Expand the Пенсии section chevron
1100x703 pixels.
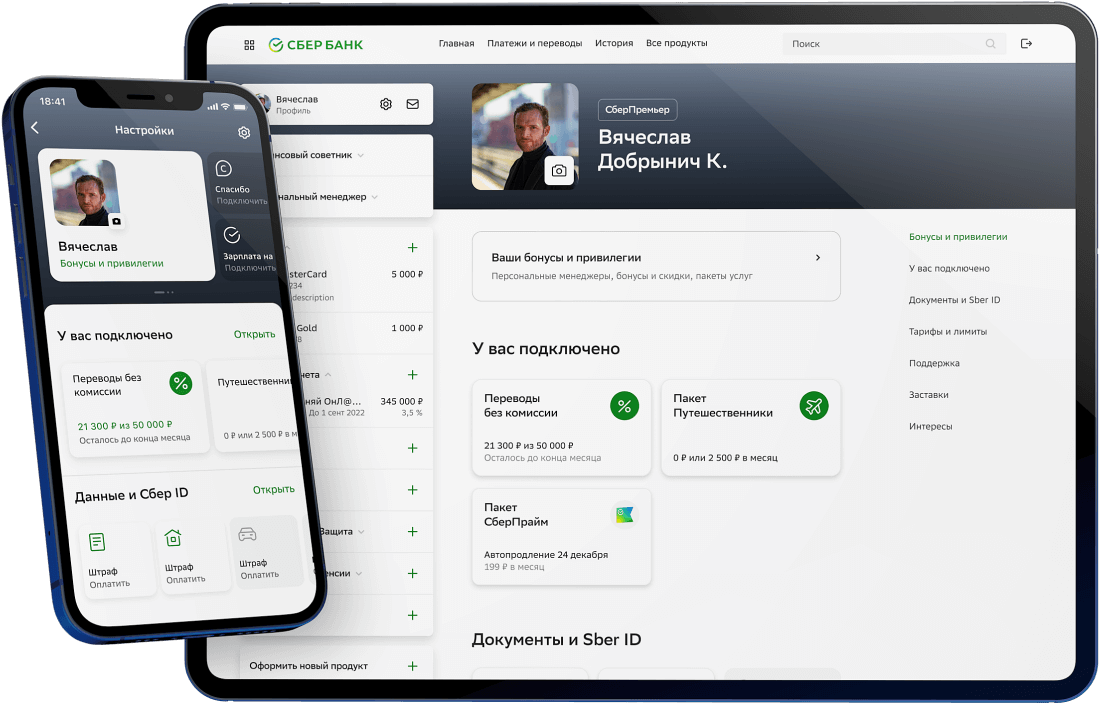pyautogui.click(x=358, y=573)
